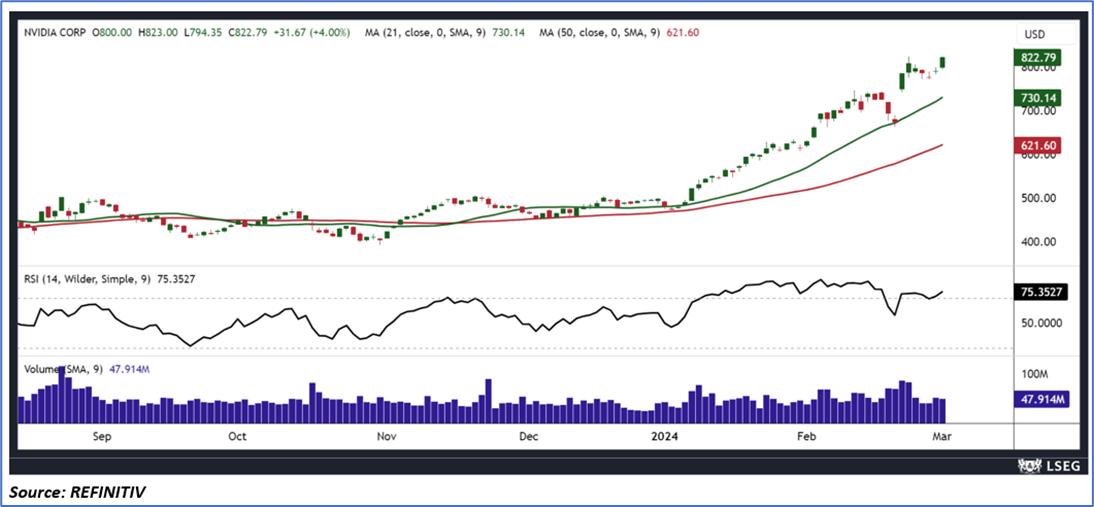The width and height of the screenshot is (1094, 507).
Task: Click the 400.00 price axis label
Action: click(x=1038, y=242)
